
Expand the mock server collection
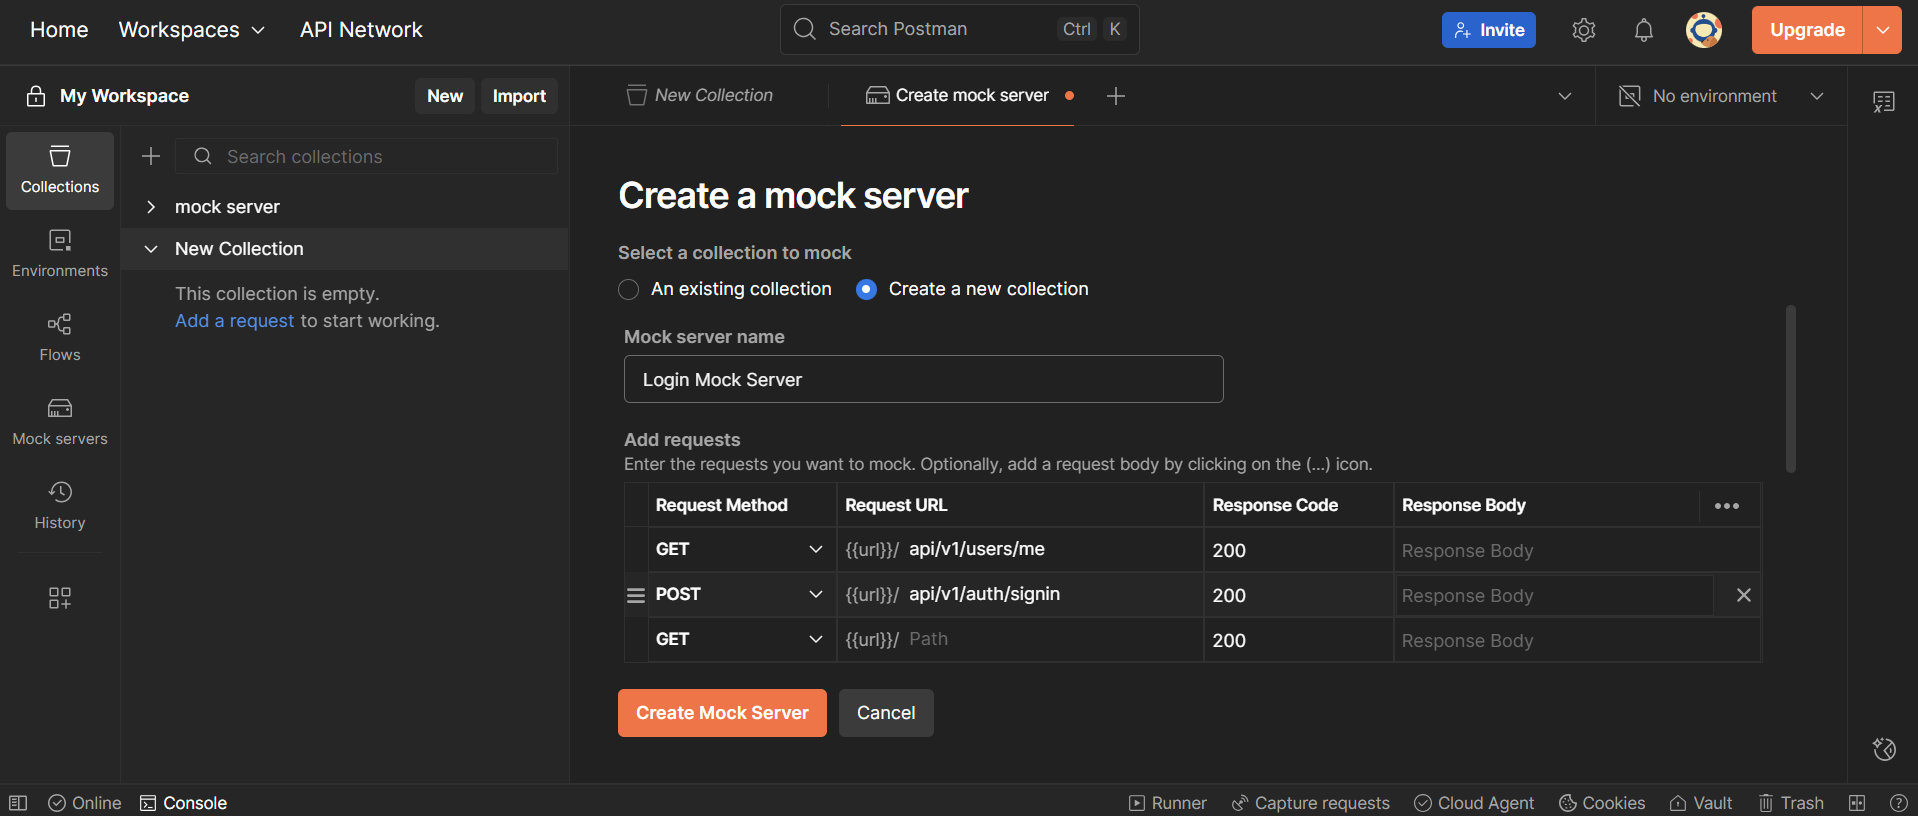tap(151, 207)
